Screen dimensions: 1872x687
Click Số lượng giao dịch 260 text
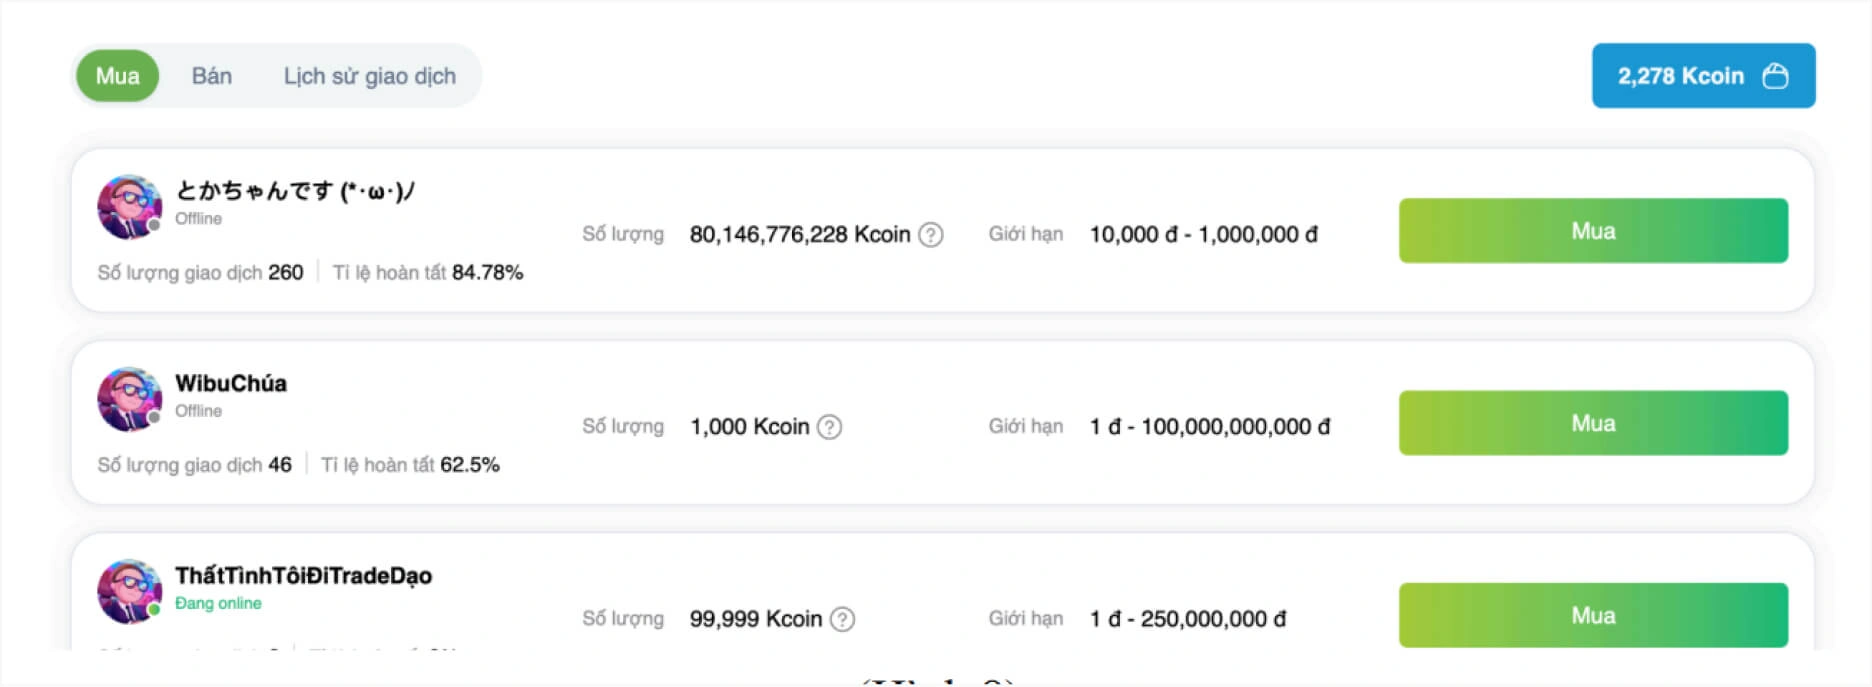[200, 272]
